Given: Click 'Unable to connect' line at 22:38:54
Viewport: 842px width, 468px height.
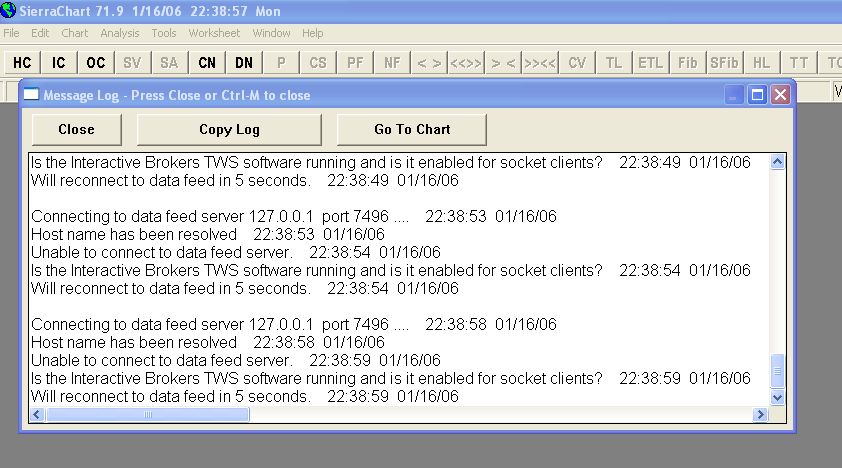Looking at the screenshot, I should [236, 252].
